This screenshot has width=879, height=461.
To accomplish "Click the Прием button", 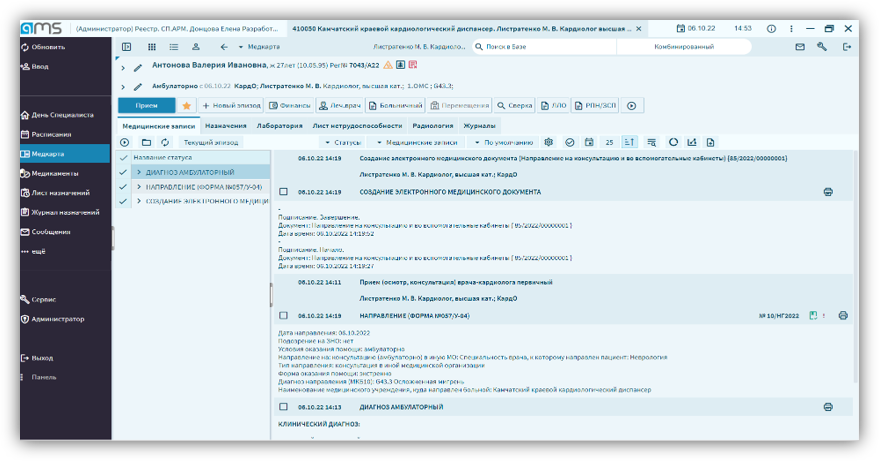I will point(146,105).
